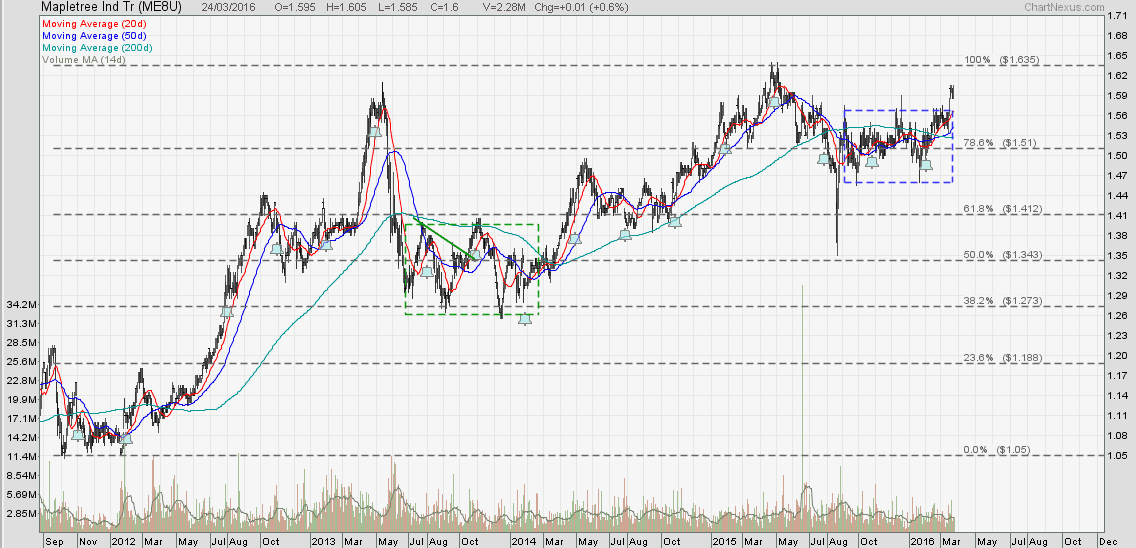Click the 2016 year label on time axis

[x=922, y=541]
